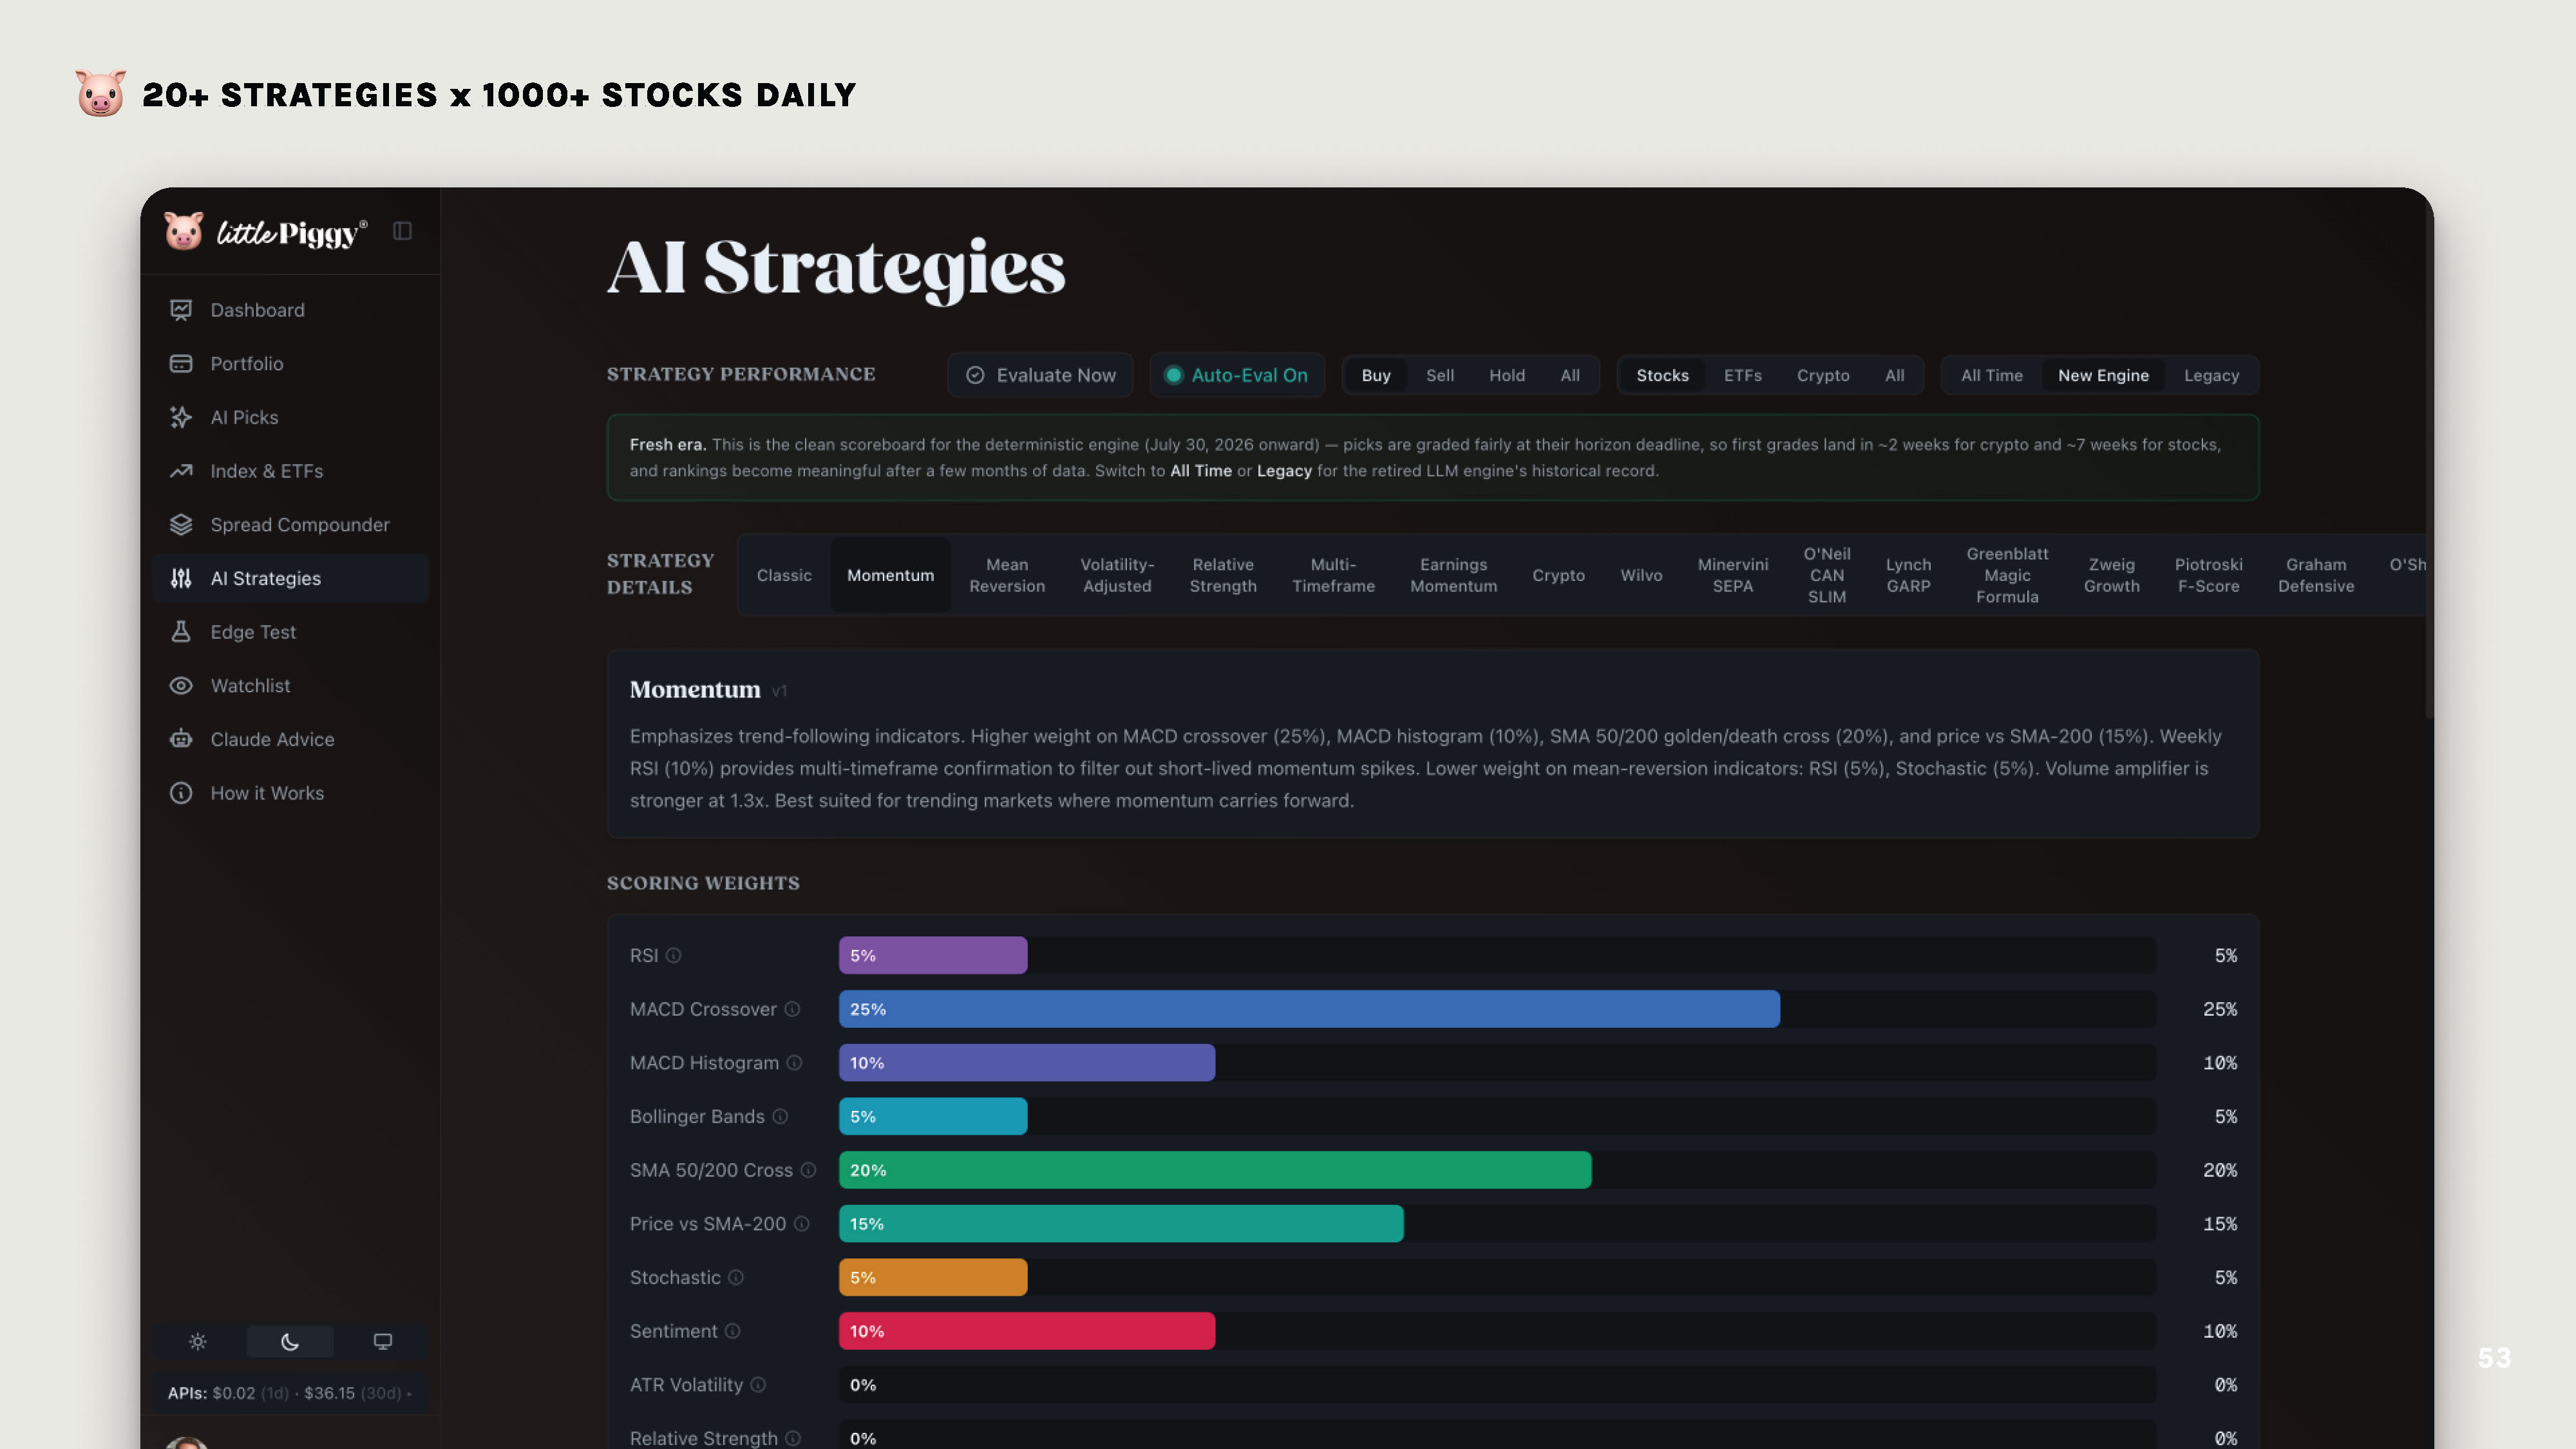Open the AI Strategies sidebar item

coord(290,578)
